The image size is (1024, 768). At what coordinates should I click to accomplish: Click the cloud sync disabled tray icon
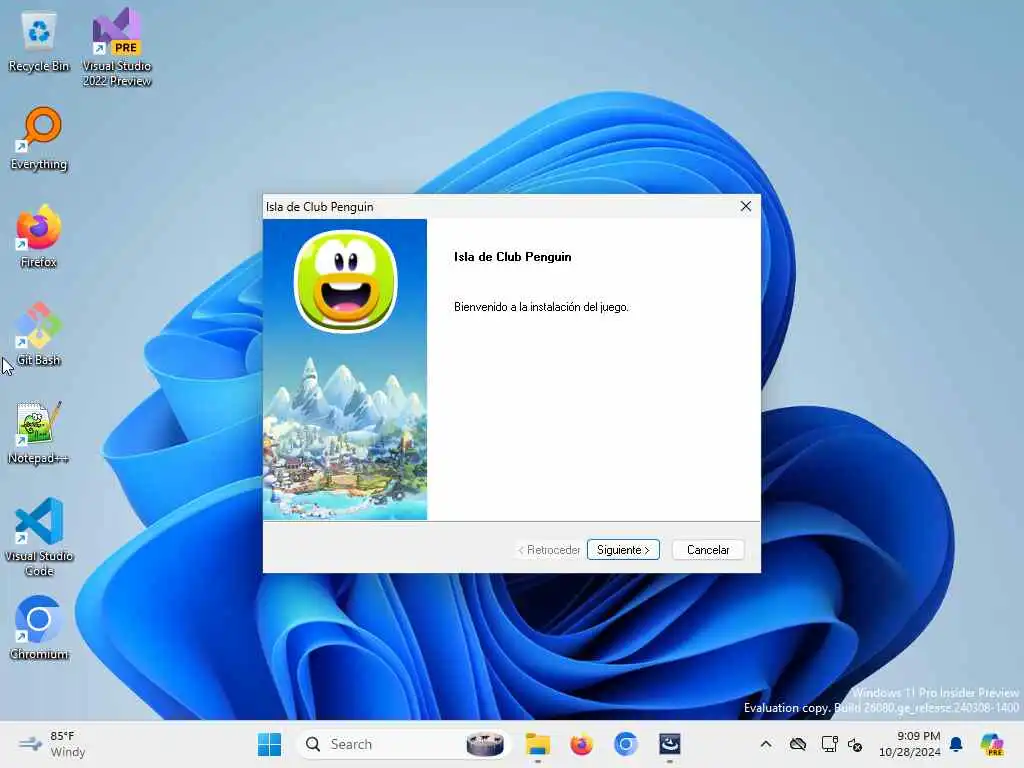[x=798, y=744]
